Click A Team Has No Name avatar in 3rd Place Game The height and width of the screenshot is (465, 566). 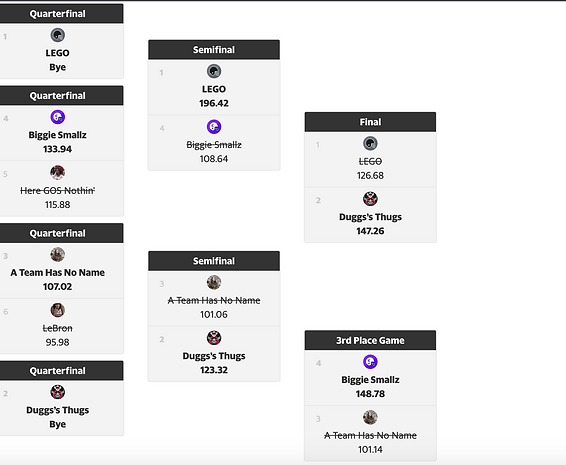tap(370, 417)
